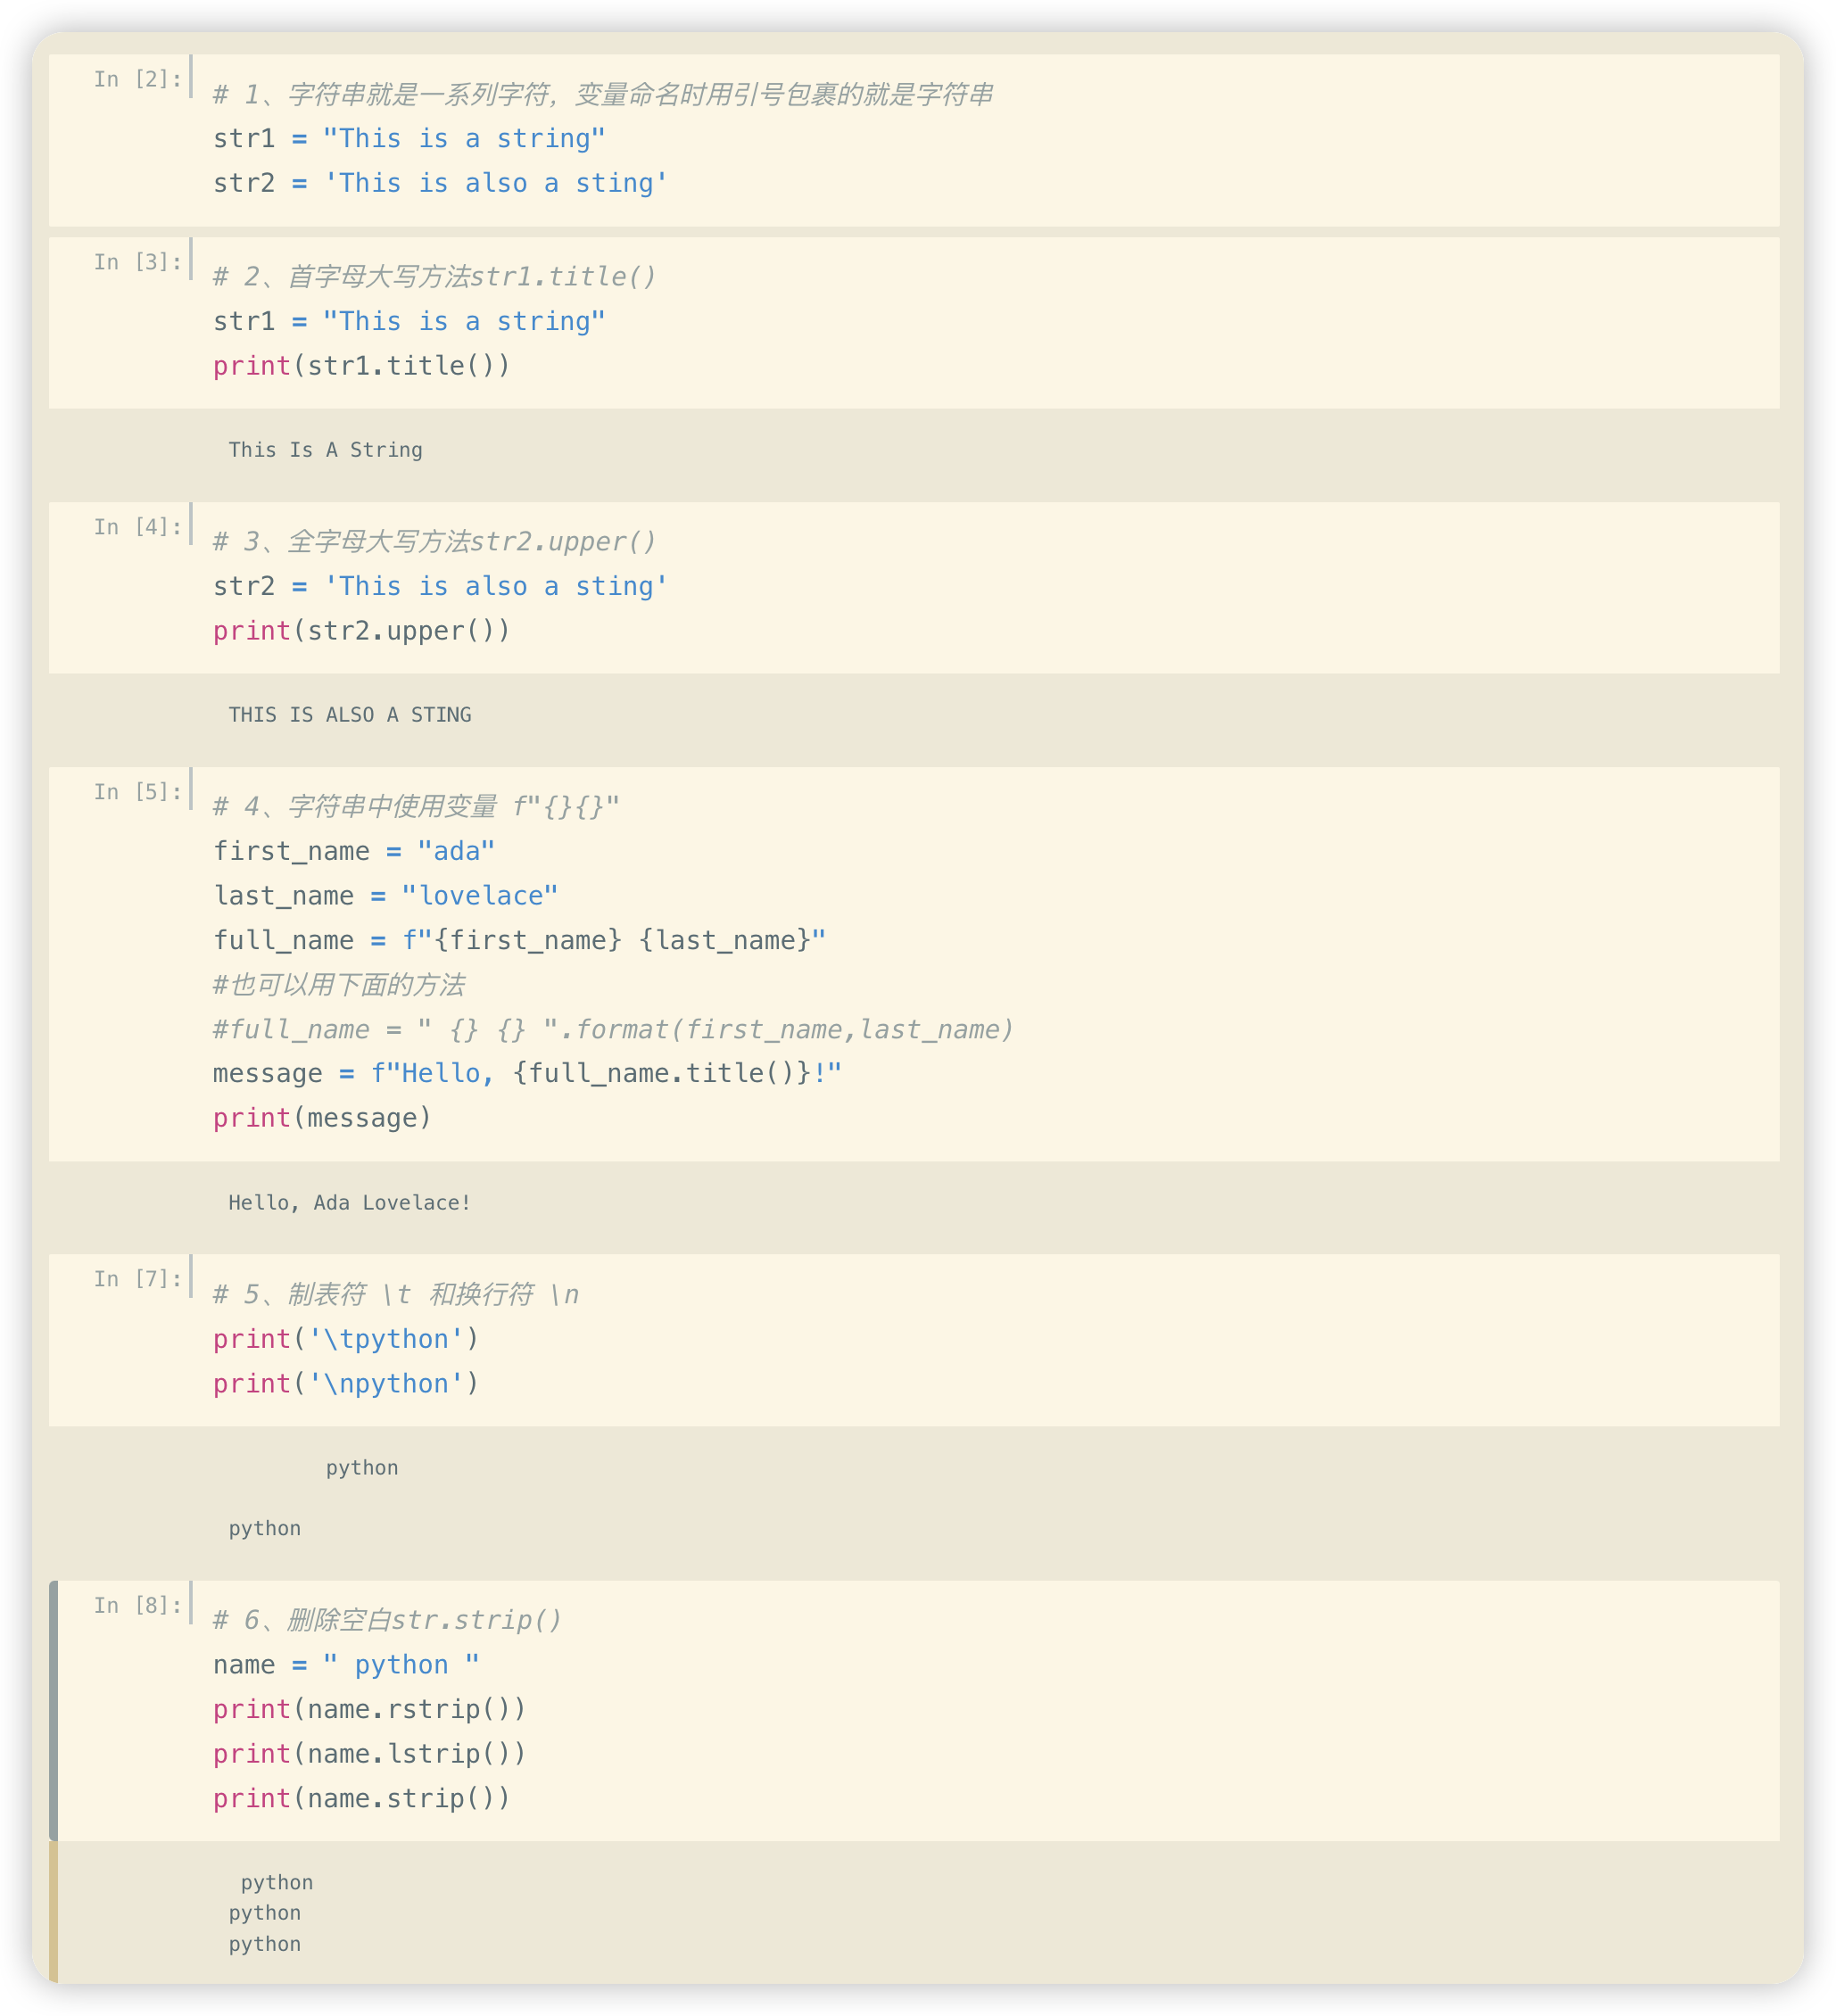Click the In [4]: cell prompt
Screen dimensions: 1836x2016
point(138,527)
